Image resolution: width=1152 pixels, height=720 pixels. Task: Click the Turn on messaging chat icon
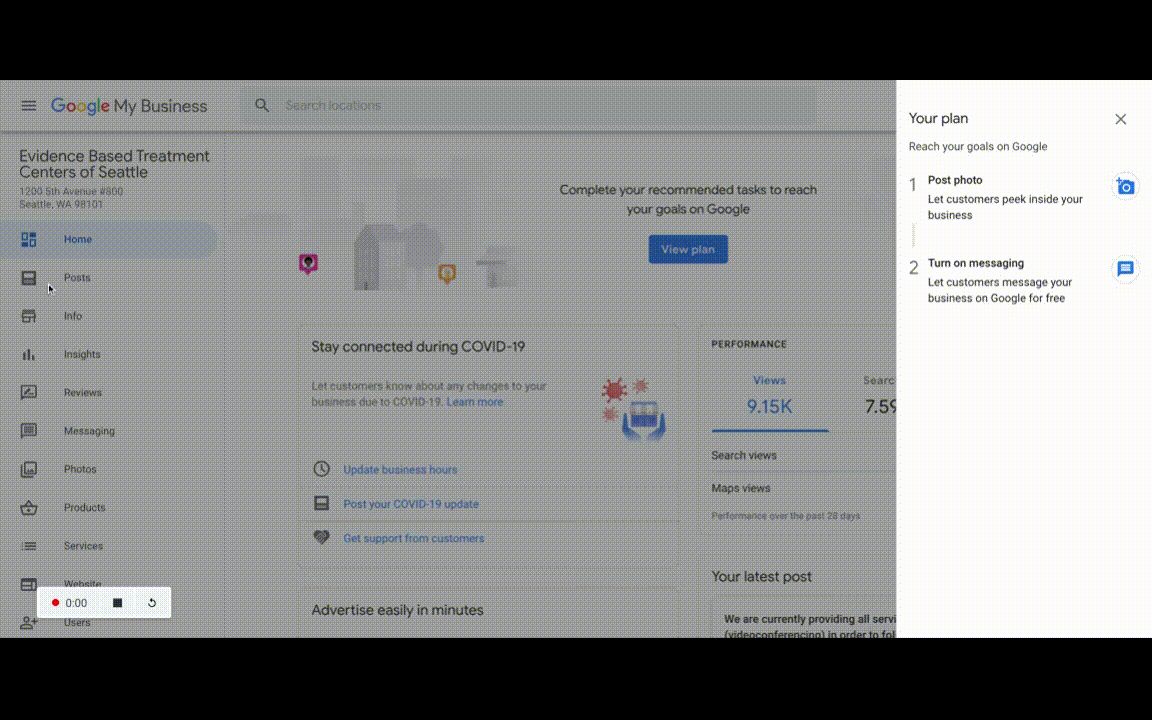pyautogui.click(x=1125, y=269)
